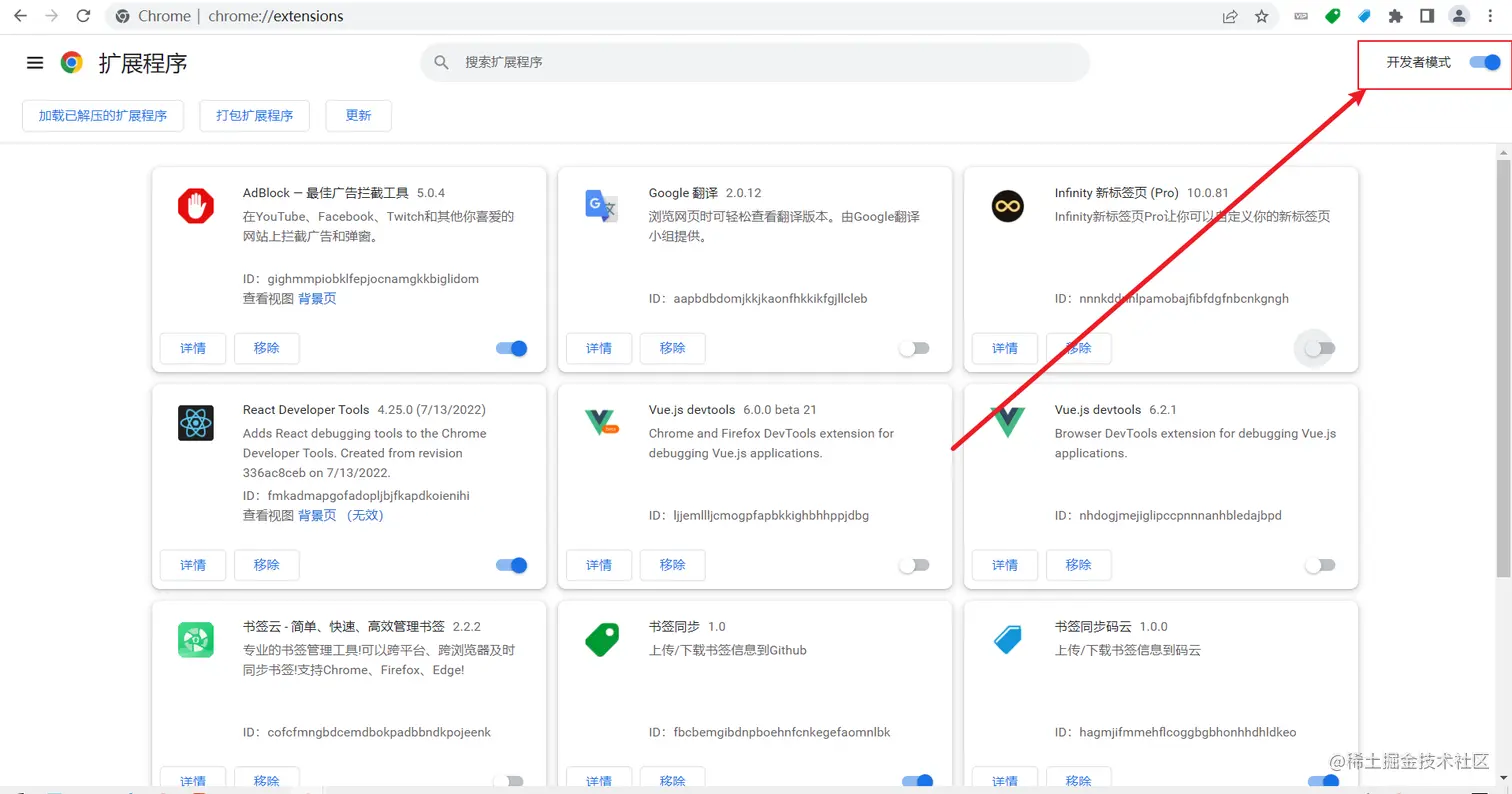Click the Google 翻译 extension icon
The height and width of the screenshot is (794, 1512).
click(602, 206)
